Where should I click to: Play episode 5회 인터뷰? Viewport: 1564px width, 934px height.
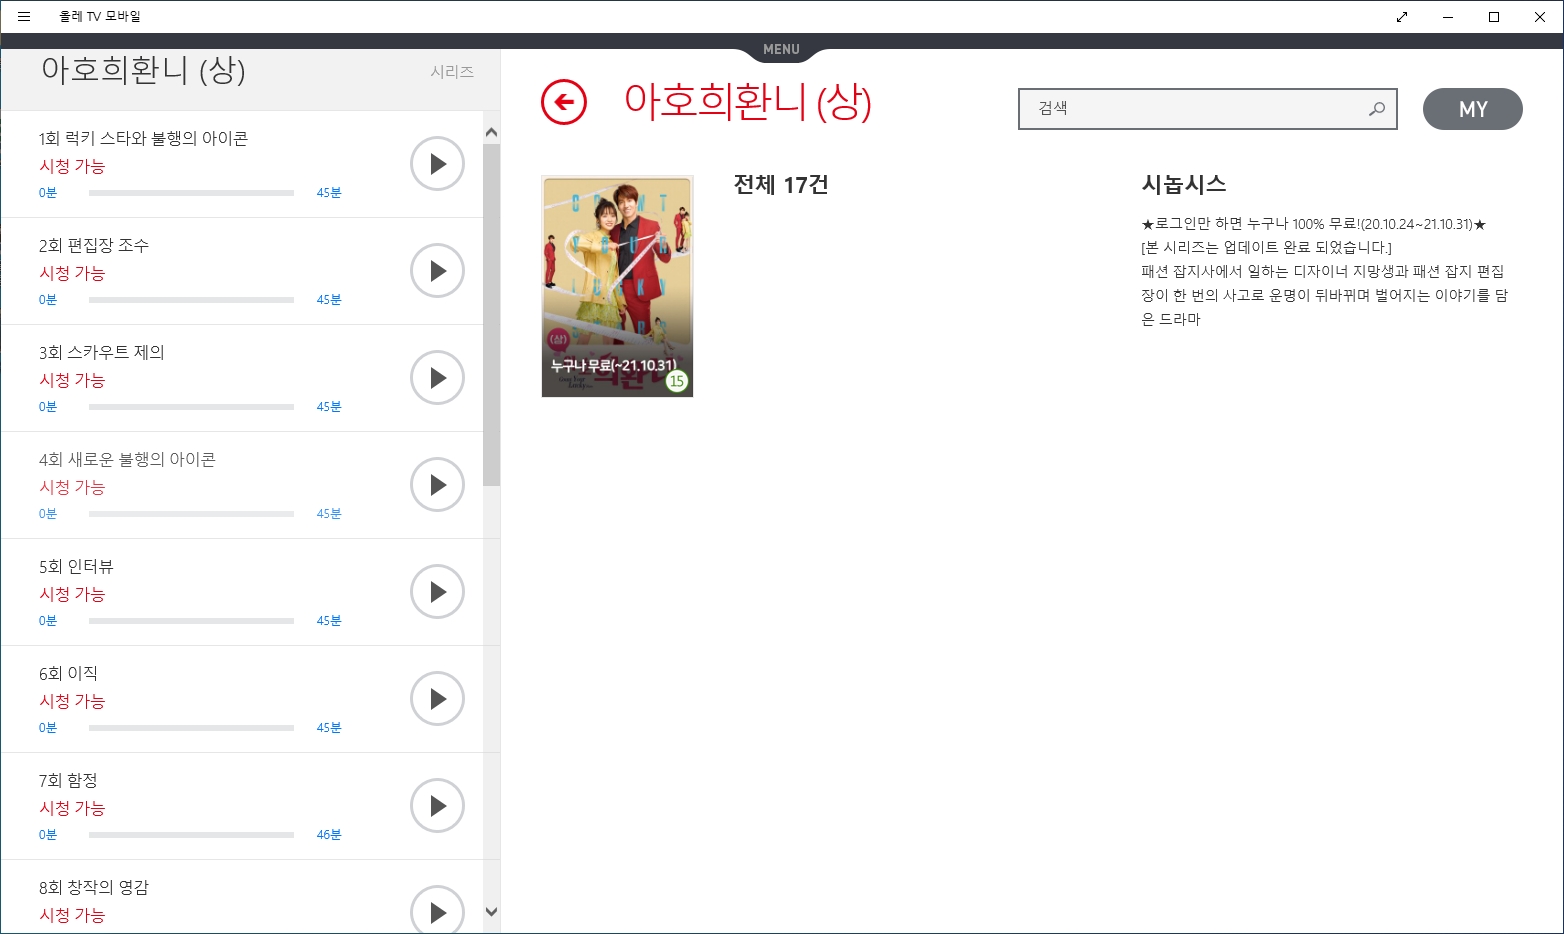click(x=437, y=592)
